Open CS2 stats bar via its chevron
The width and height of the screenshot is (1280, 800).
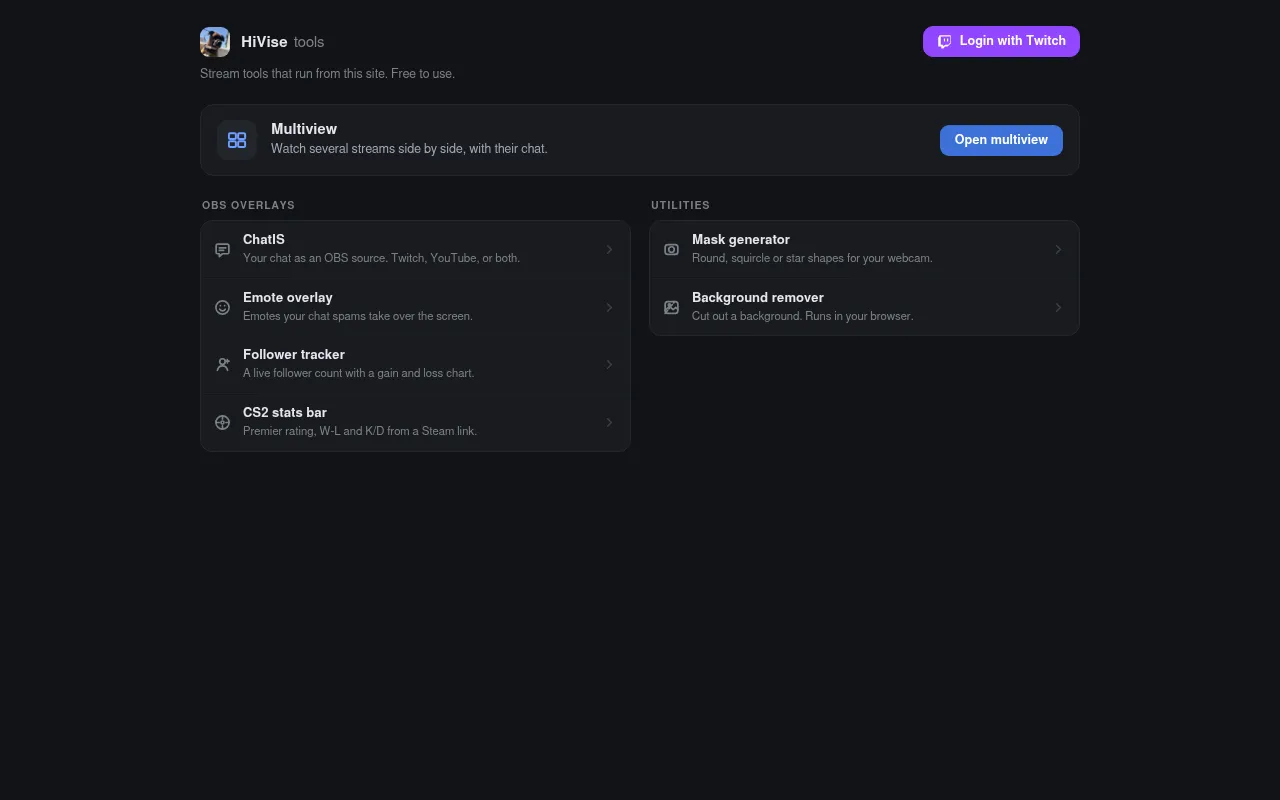(609, 422)
